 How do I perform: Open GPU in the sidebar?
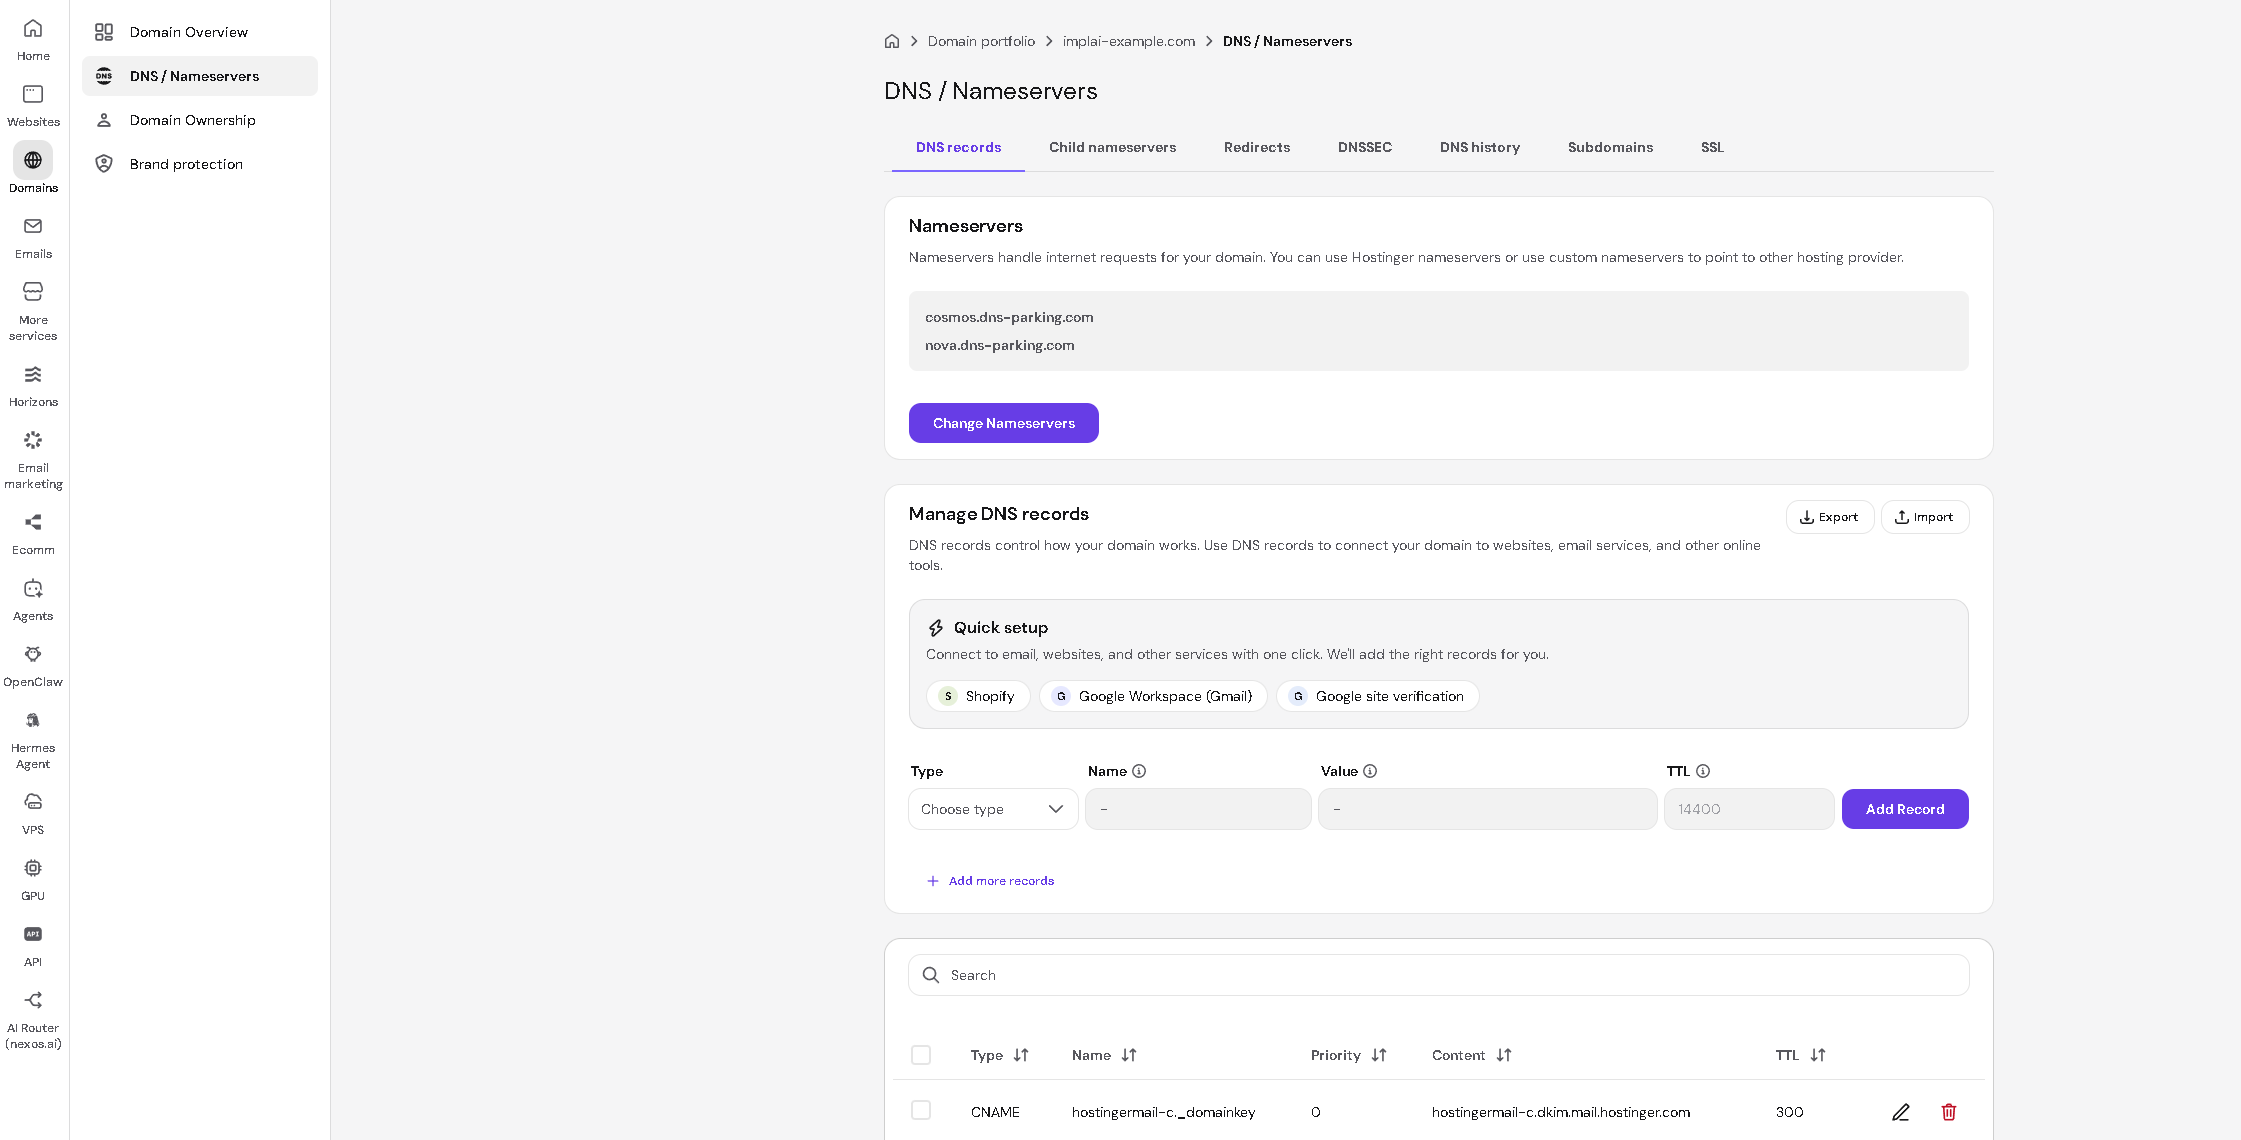(x=33, y=880)
